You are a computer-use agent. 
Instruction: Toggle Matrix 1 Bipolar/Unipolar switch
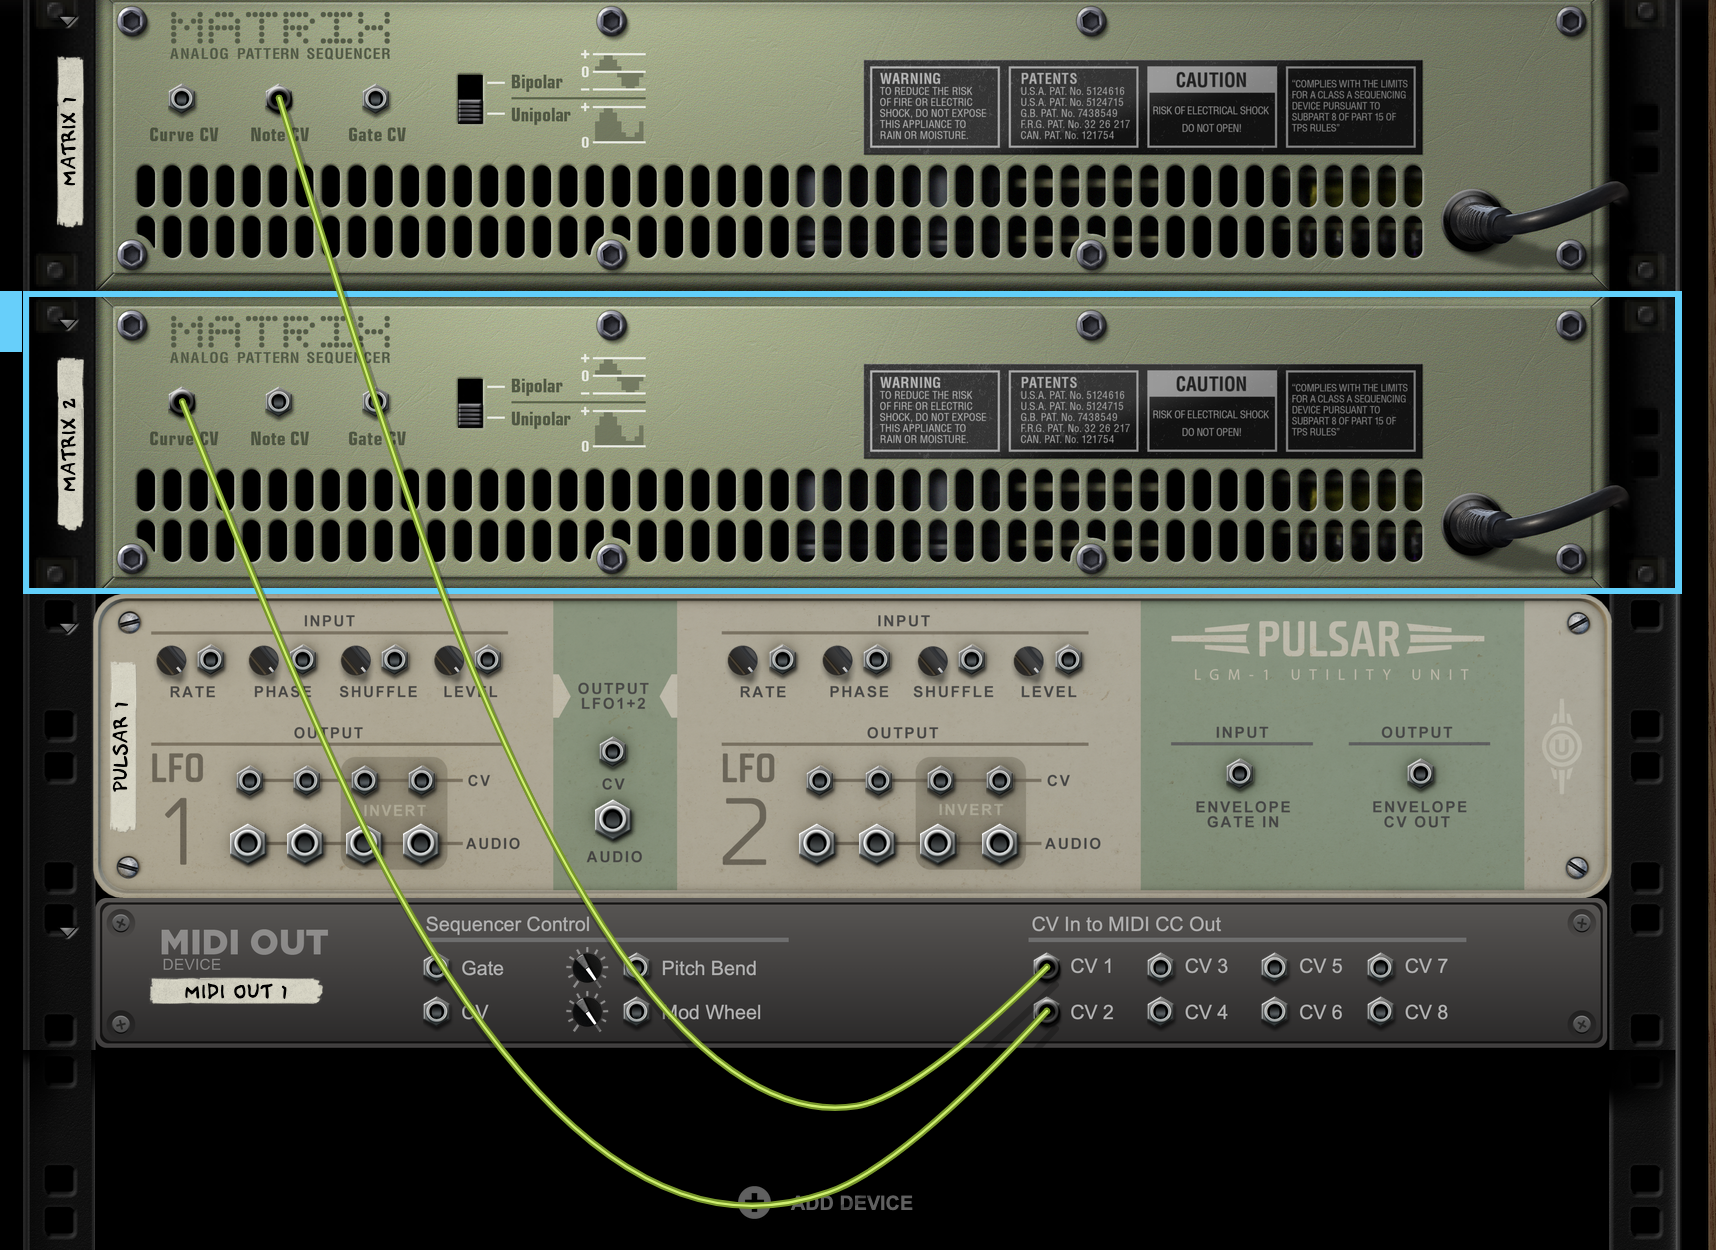pos(469,99)
